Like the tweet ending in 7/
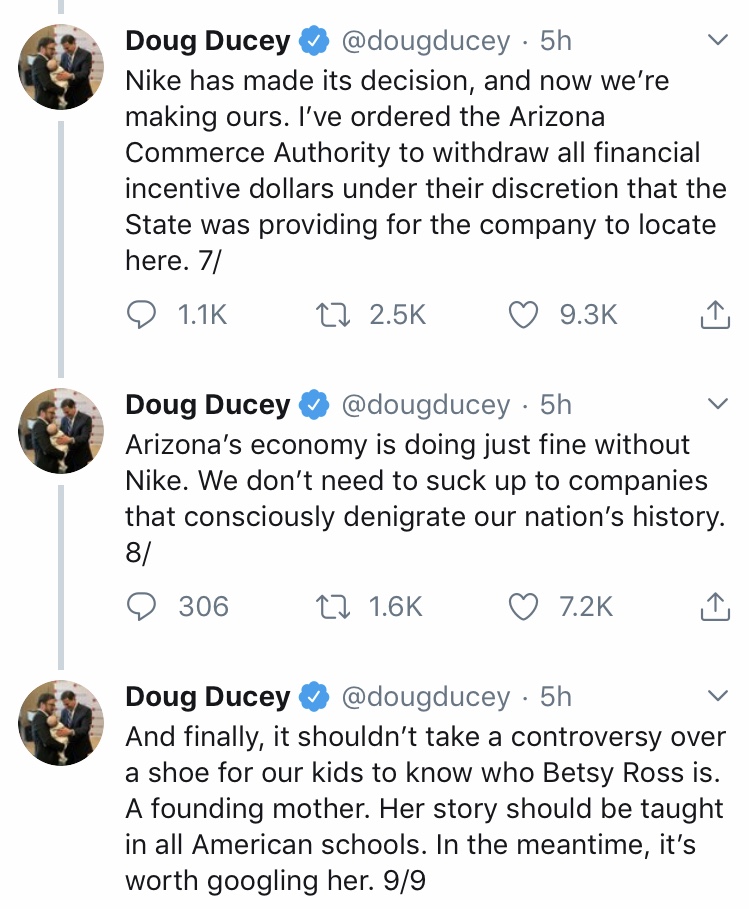 click(x=524, y=315)
